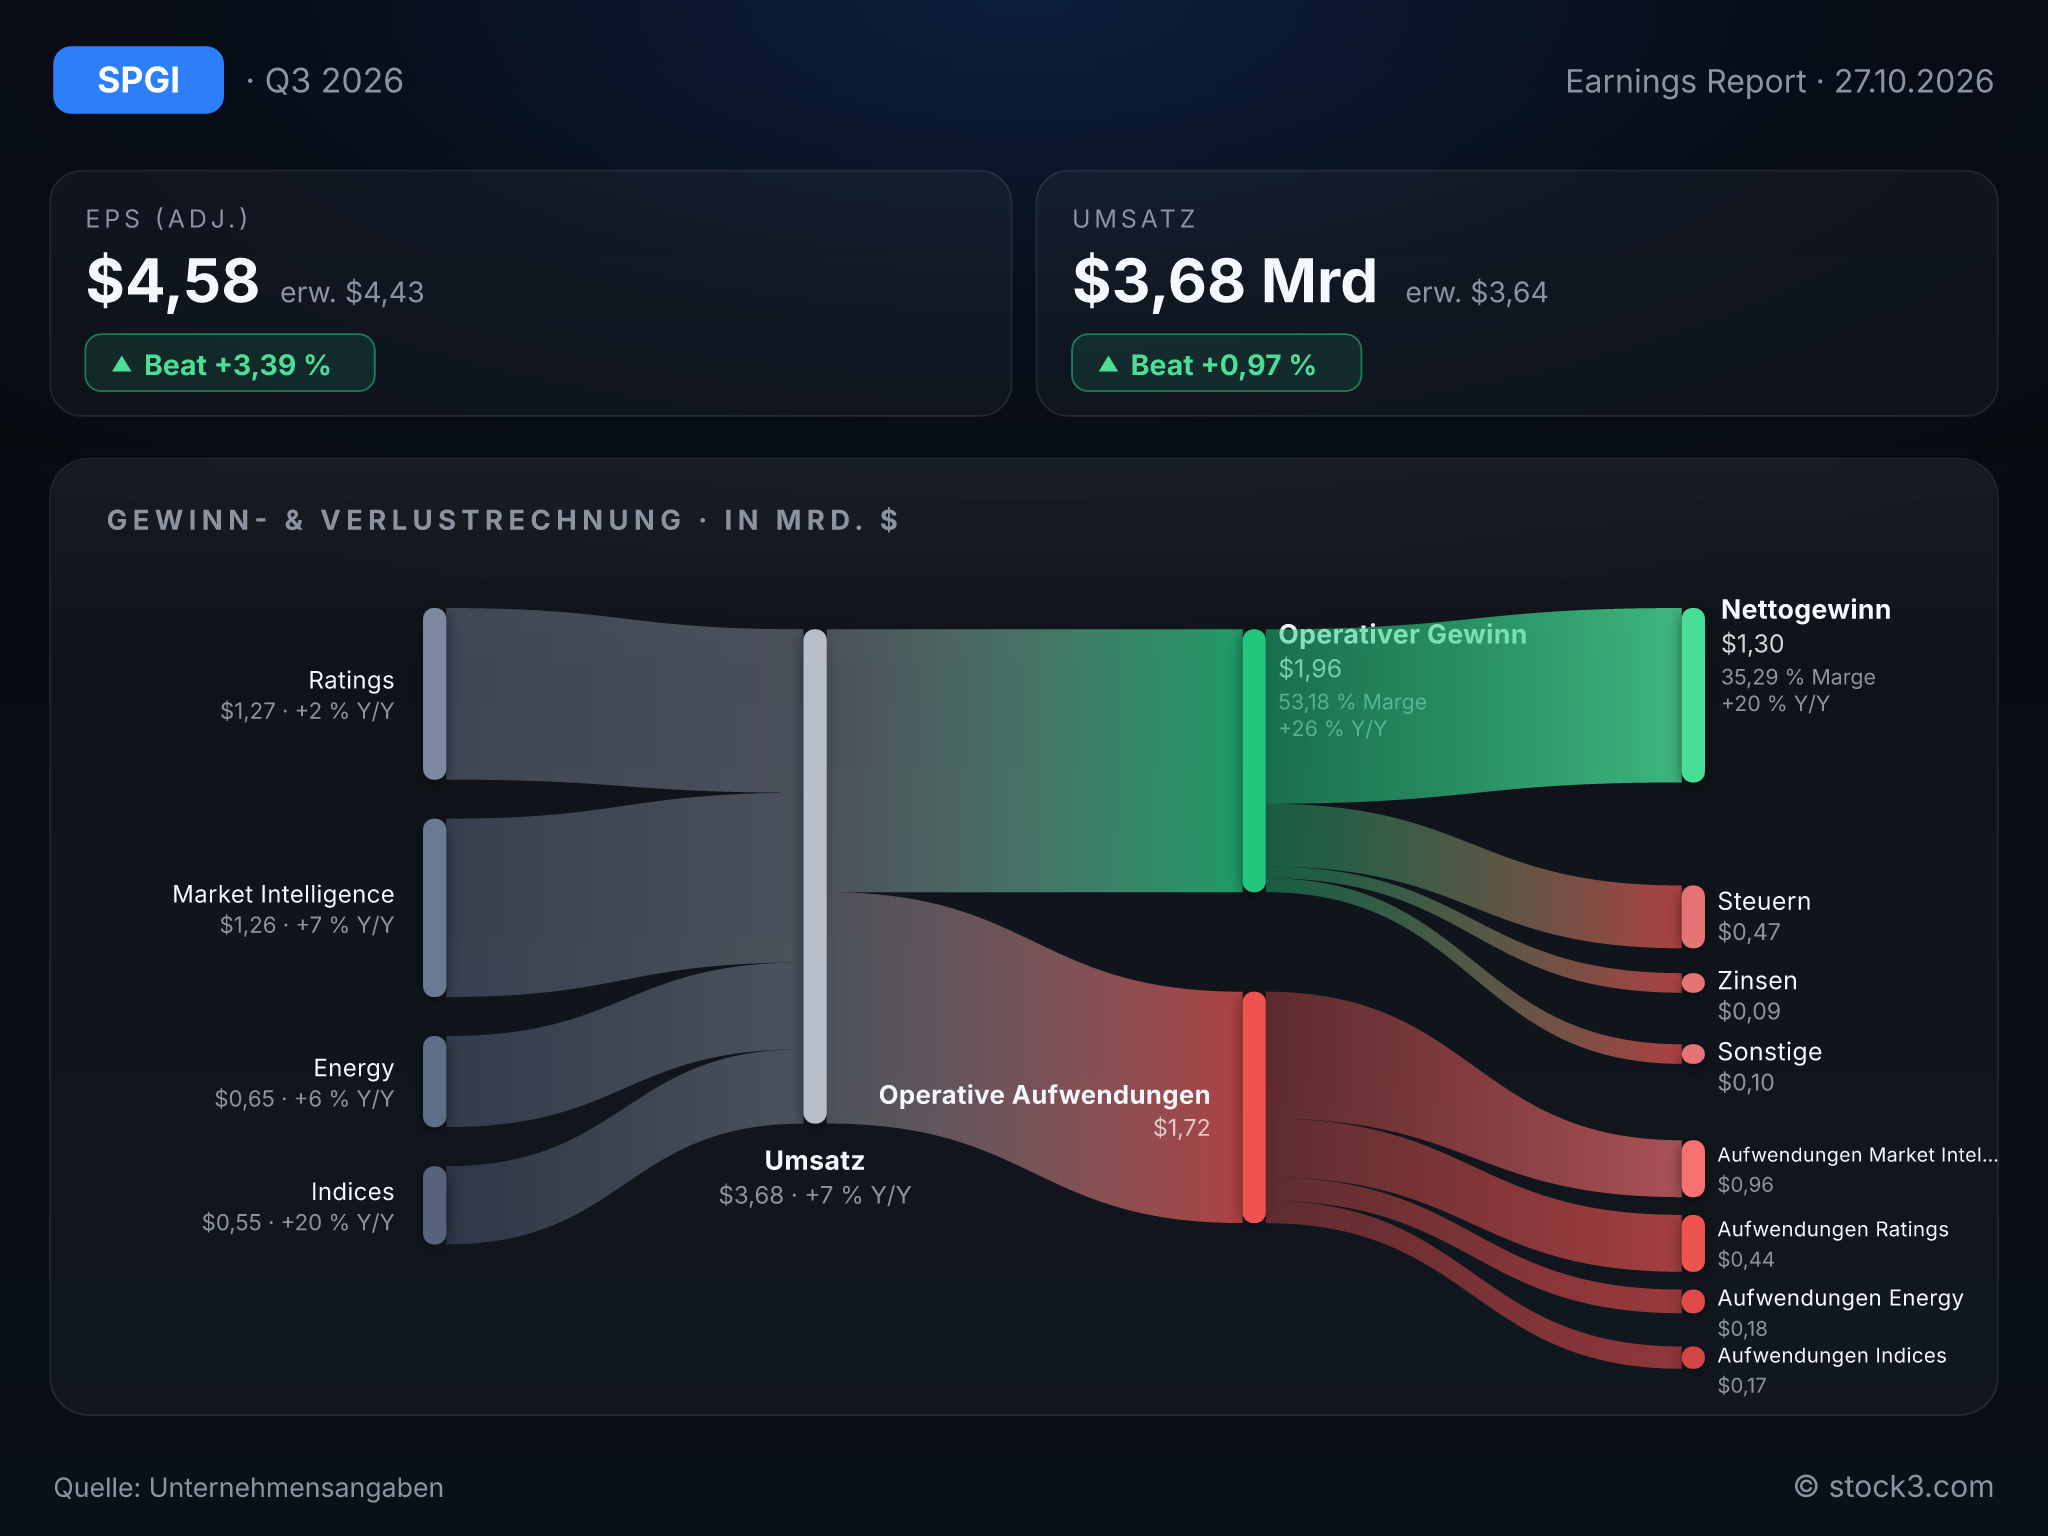This screenshot has height=1536, width=2048.
Task: Click the SPGI ticker badge
Action: point(138,80)
